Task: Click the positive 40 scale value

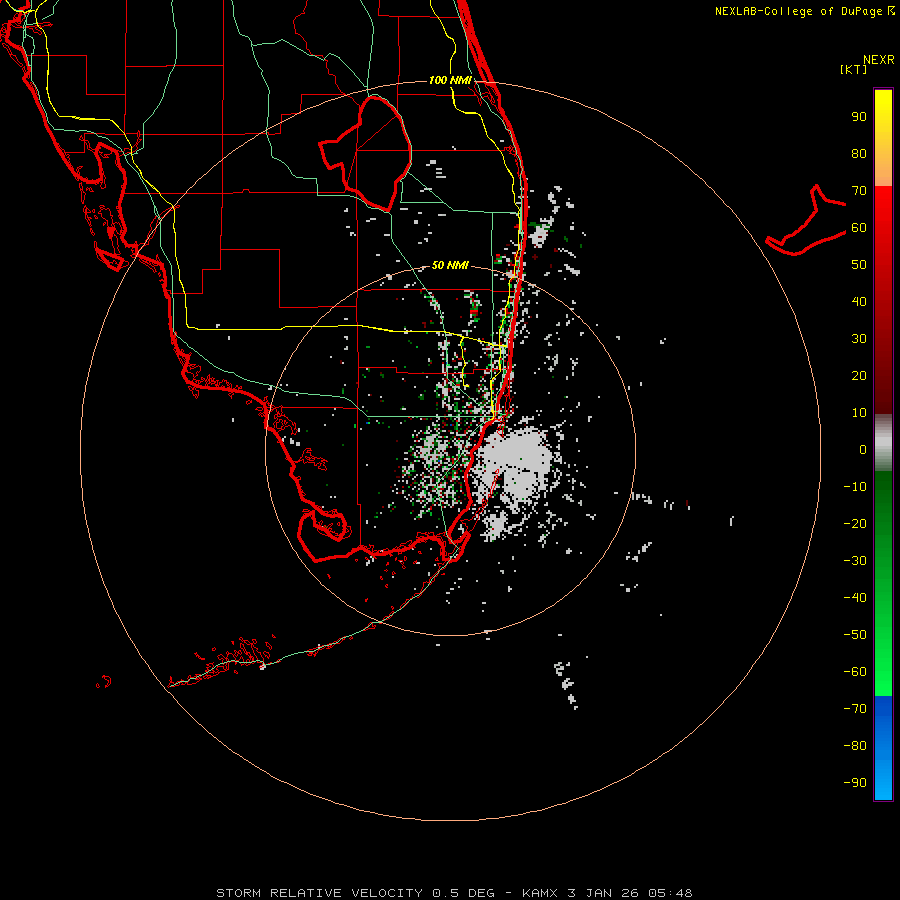Action: [859, 302]
